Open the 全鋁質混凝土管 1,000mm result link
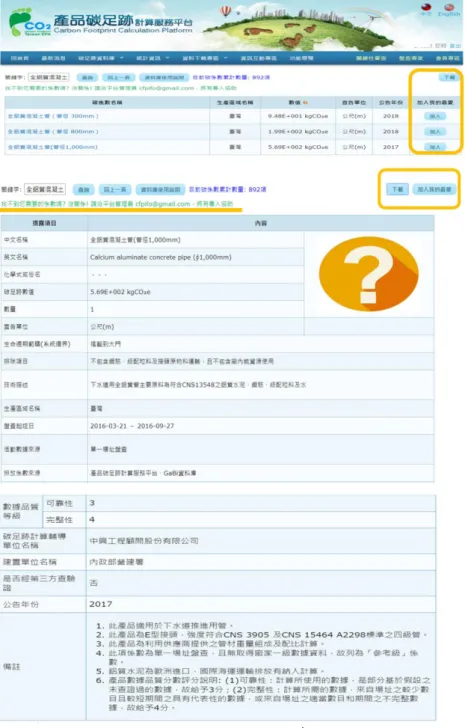465x728 pixels. pos(52,147)
